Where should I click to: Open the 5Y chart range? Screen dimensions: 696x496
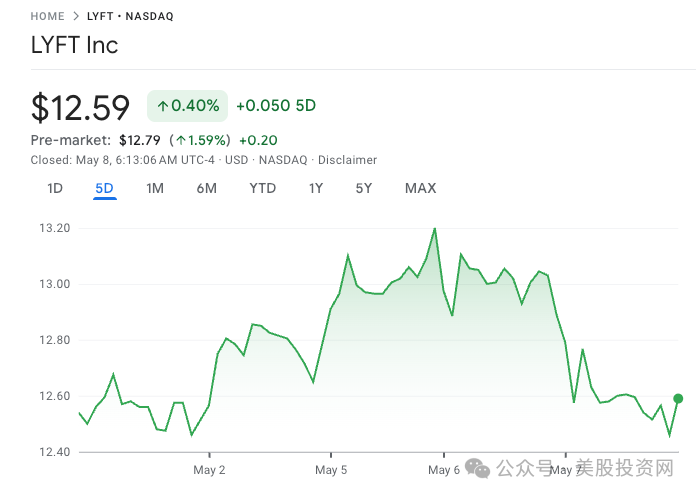[364, 188]
